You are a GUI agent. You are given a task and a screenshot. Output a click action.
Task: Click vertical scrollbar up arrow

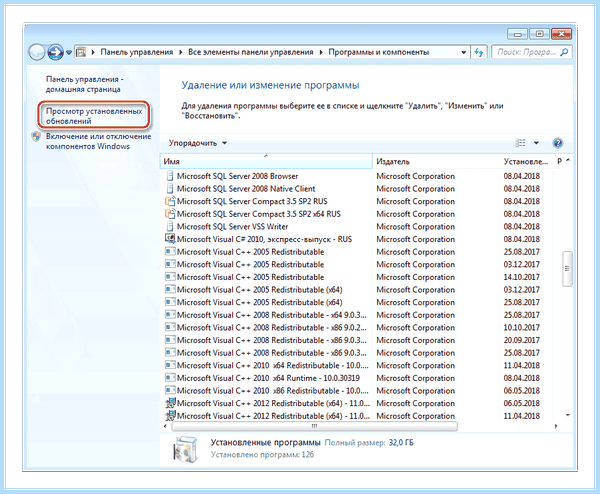568,160
